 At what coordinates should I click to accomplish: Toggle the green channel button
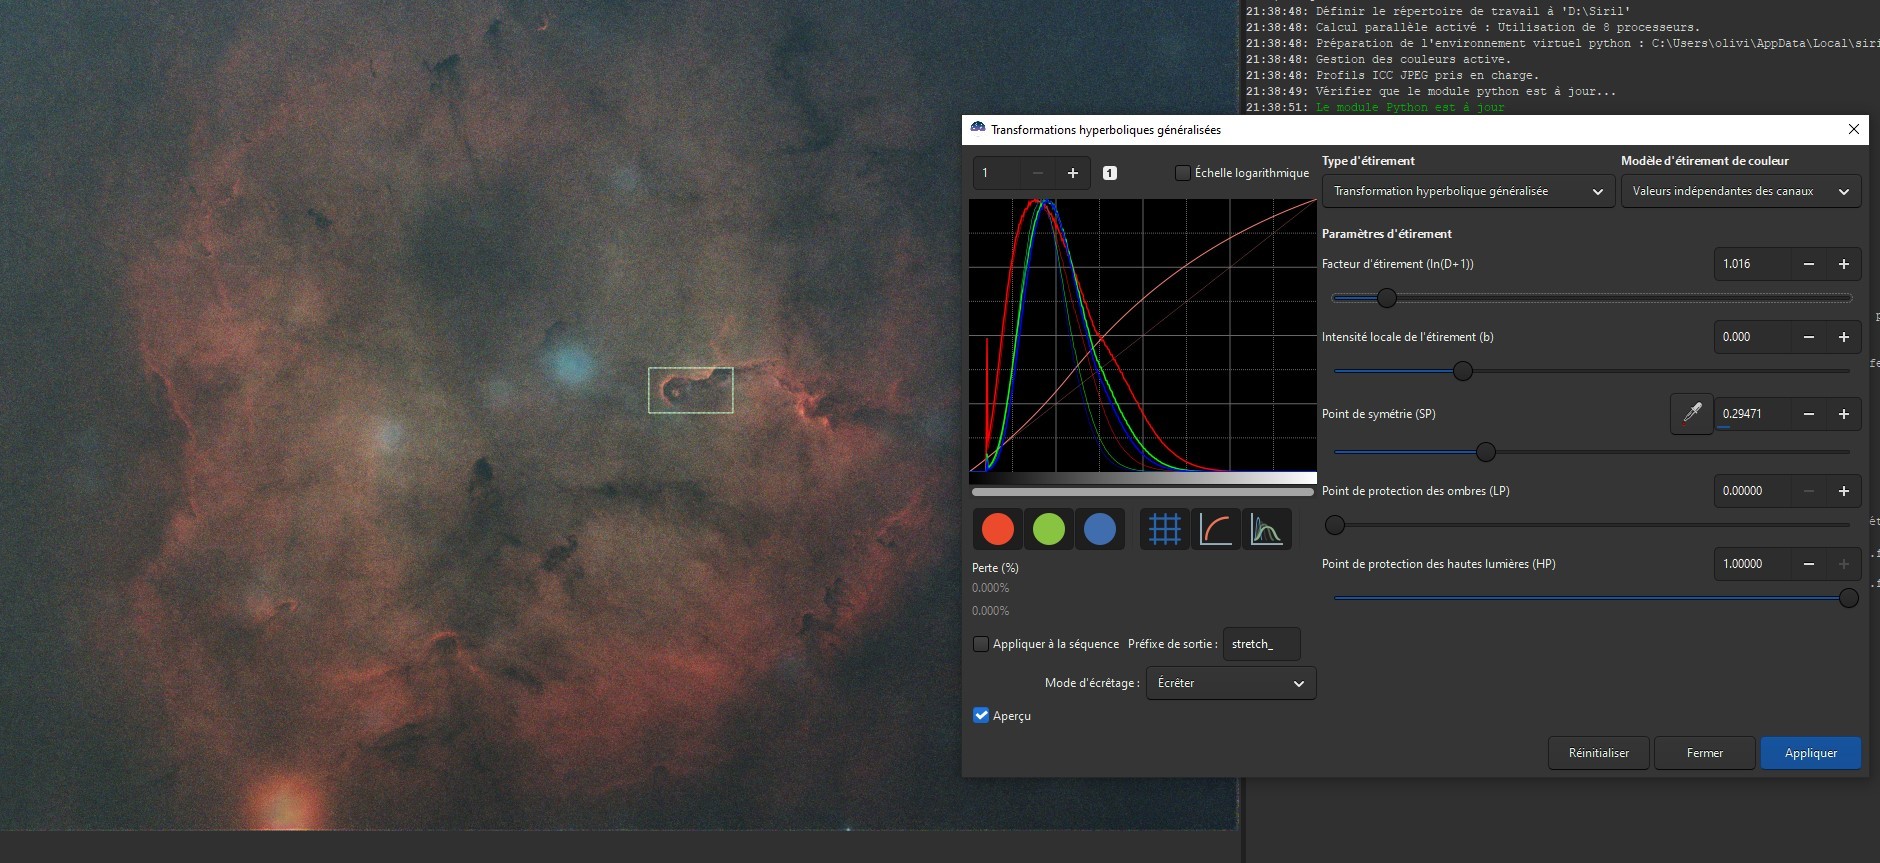point(1048,529)
